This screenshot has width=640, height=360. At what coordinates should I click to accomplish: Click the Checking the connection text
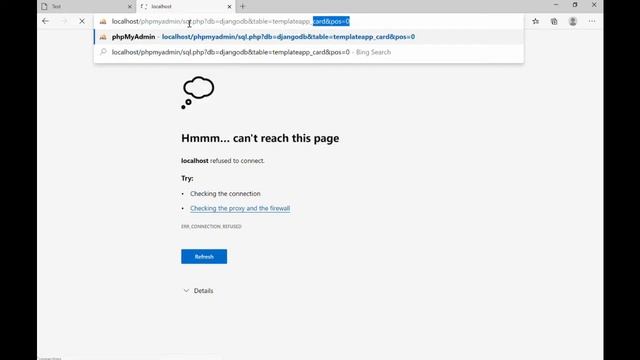[x=225, y=193]
